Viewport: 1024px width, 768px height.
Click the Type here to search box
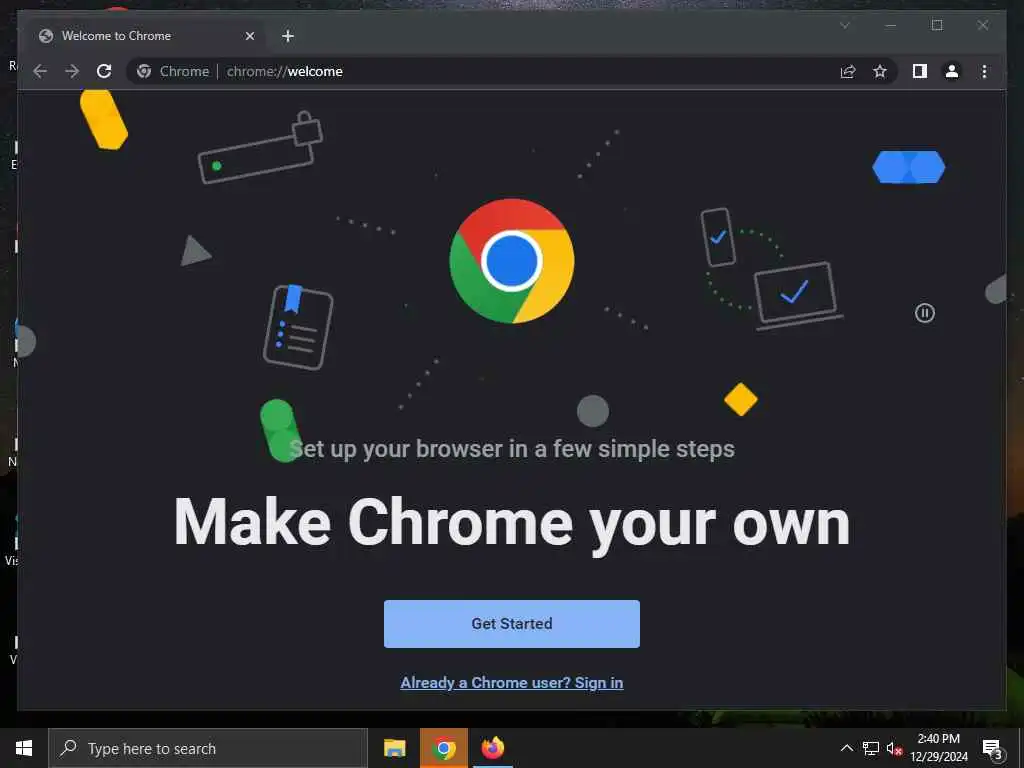(208, 748)
